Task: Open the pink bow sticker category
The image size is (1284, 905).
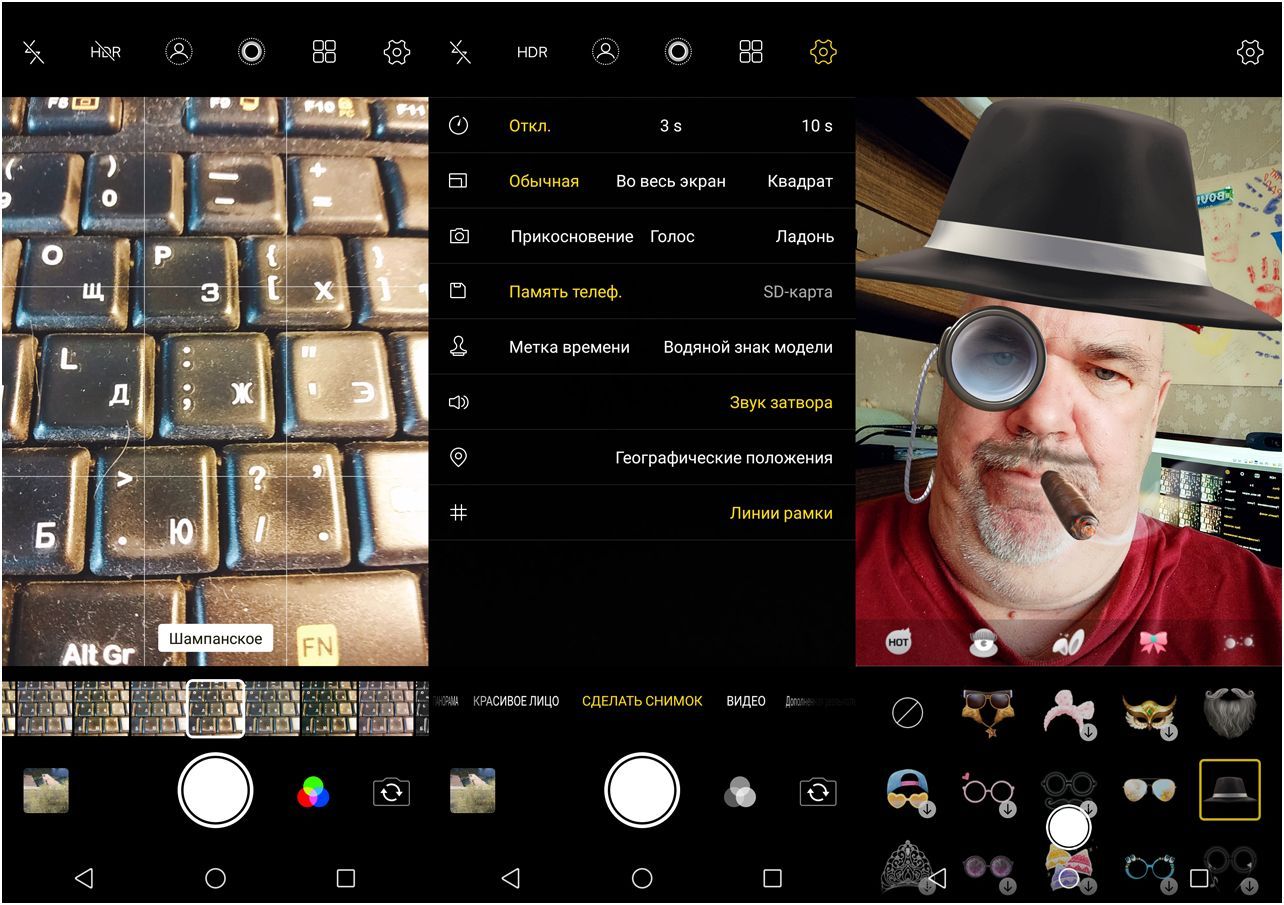Action: (x=1154, y=643)
